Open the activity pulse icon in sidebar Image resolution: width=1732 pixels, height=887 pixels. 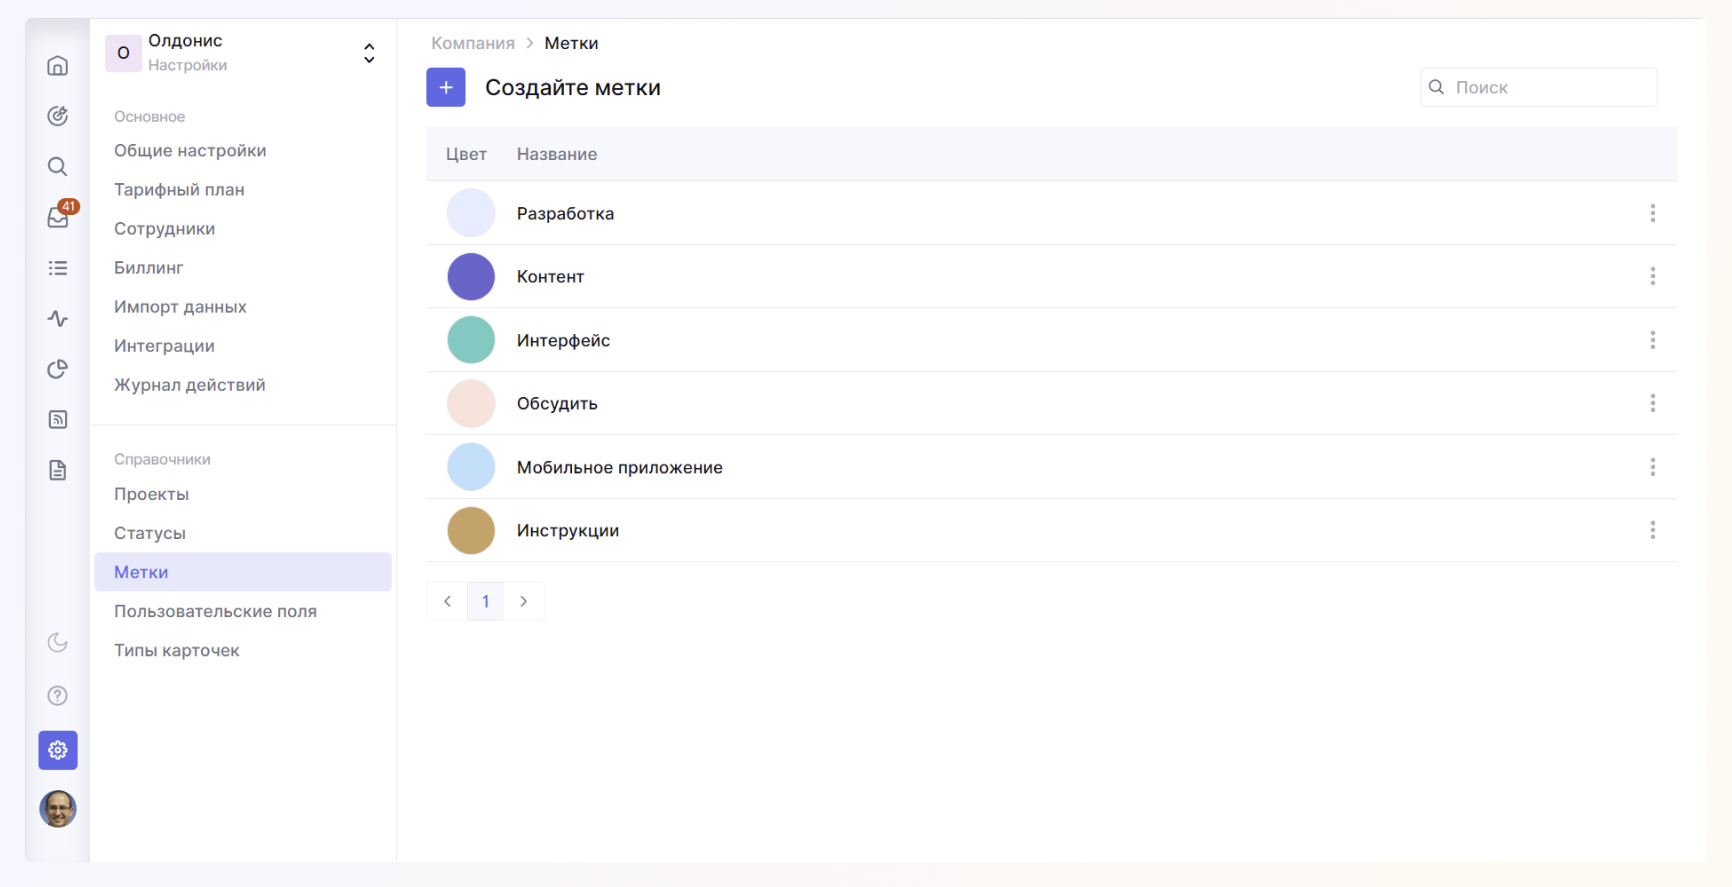tap(58, 319)
